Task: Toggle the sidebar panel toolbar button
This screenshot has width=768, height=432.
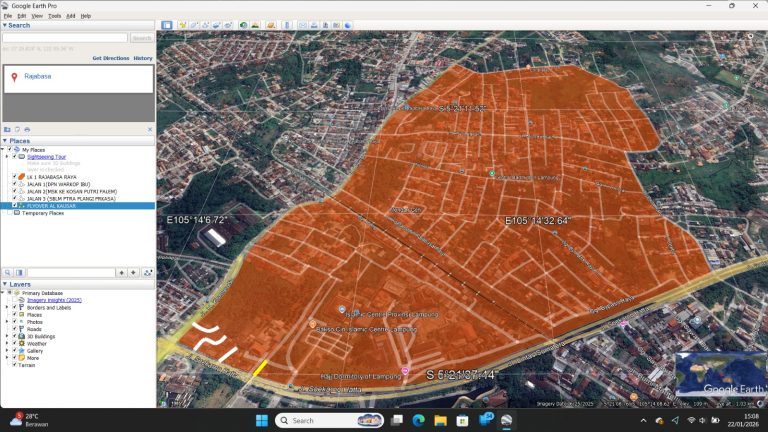Action: tap(167, 25)
